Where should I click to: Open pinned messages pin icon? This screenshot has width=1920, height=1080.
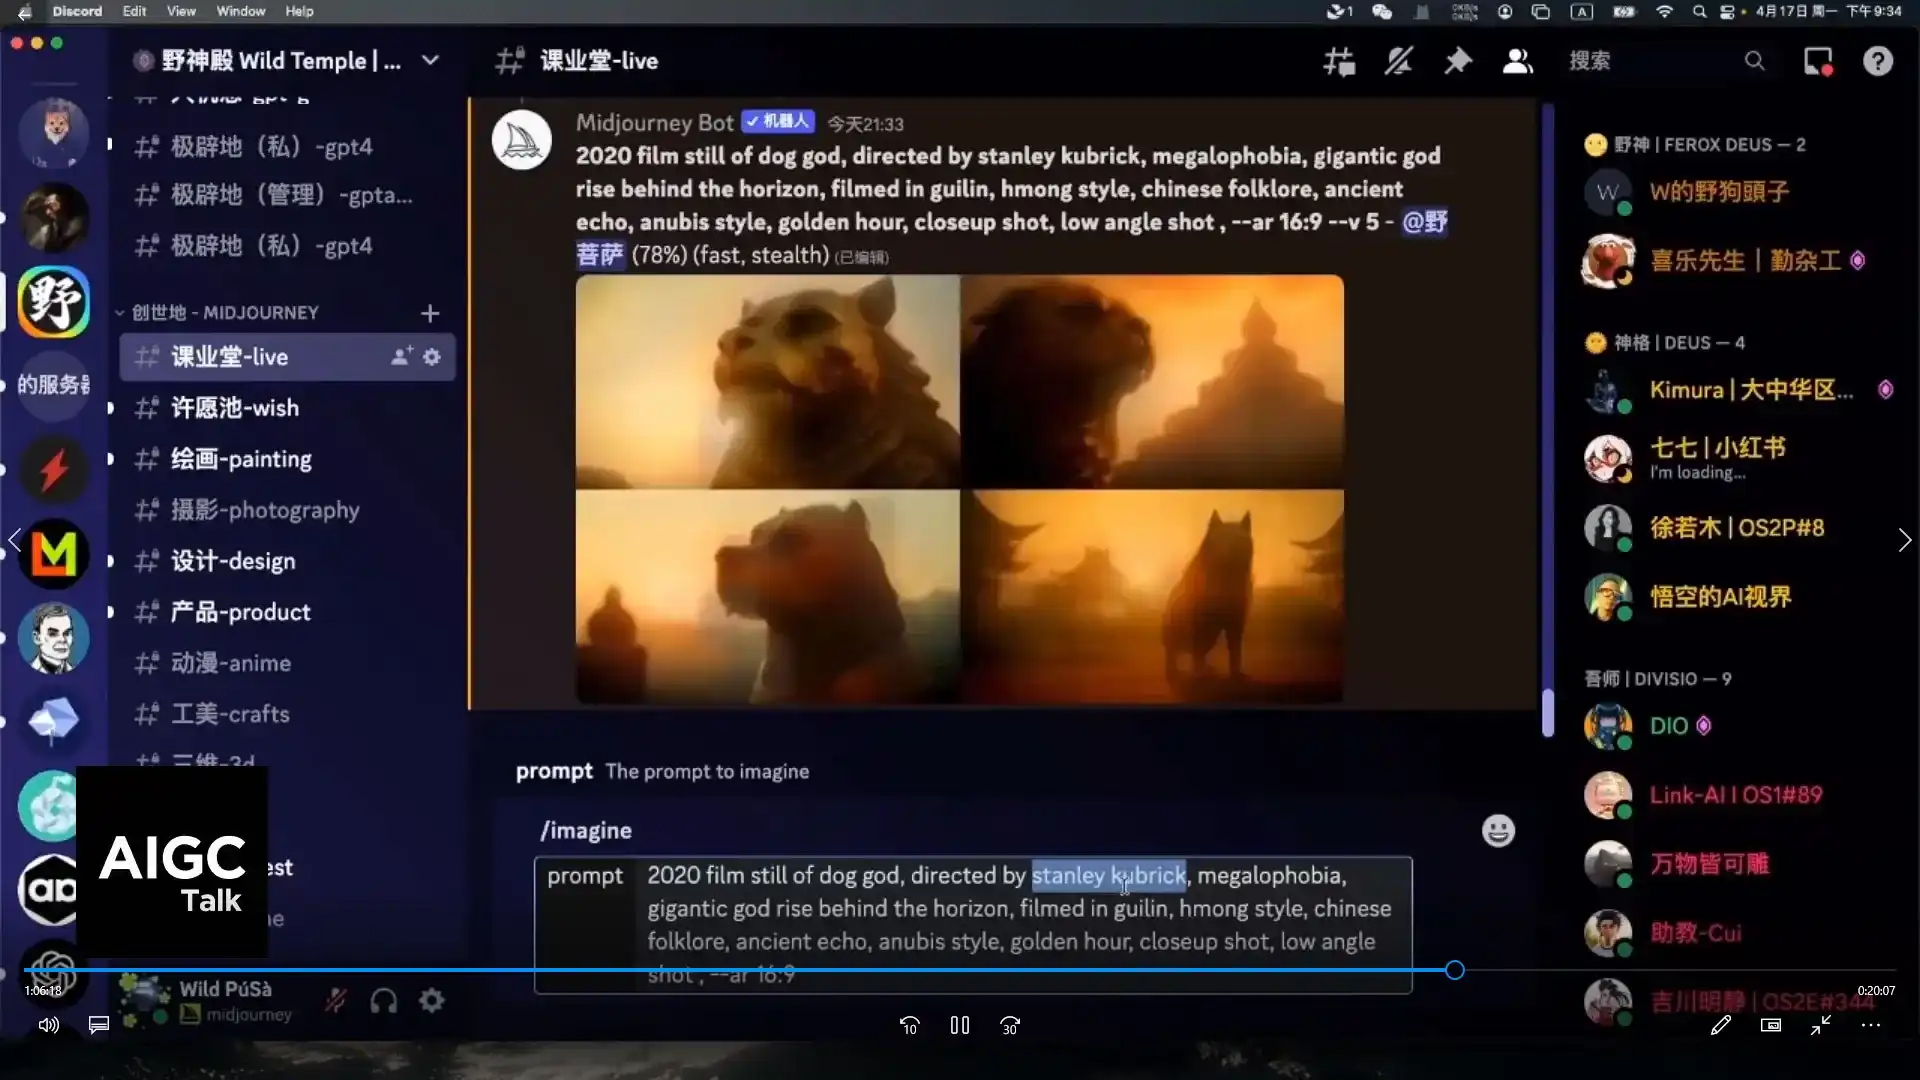(x=1458, y=61)
